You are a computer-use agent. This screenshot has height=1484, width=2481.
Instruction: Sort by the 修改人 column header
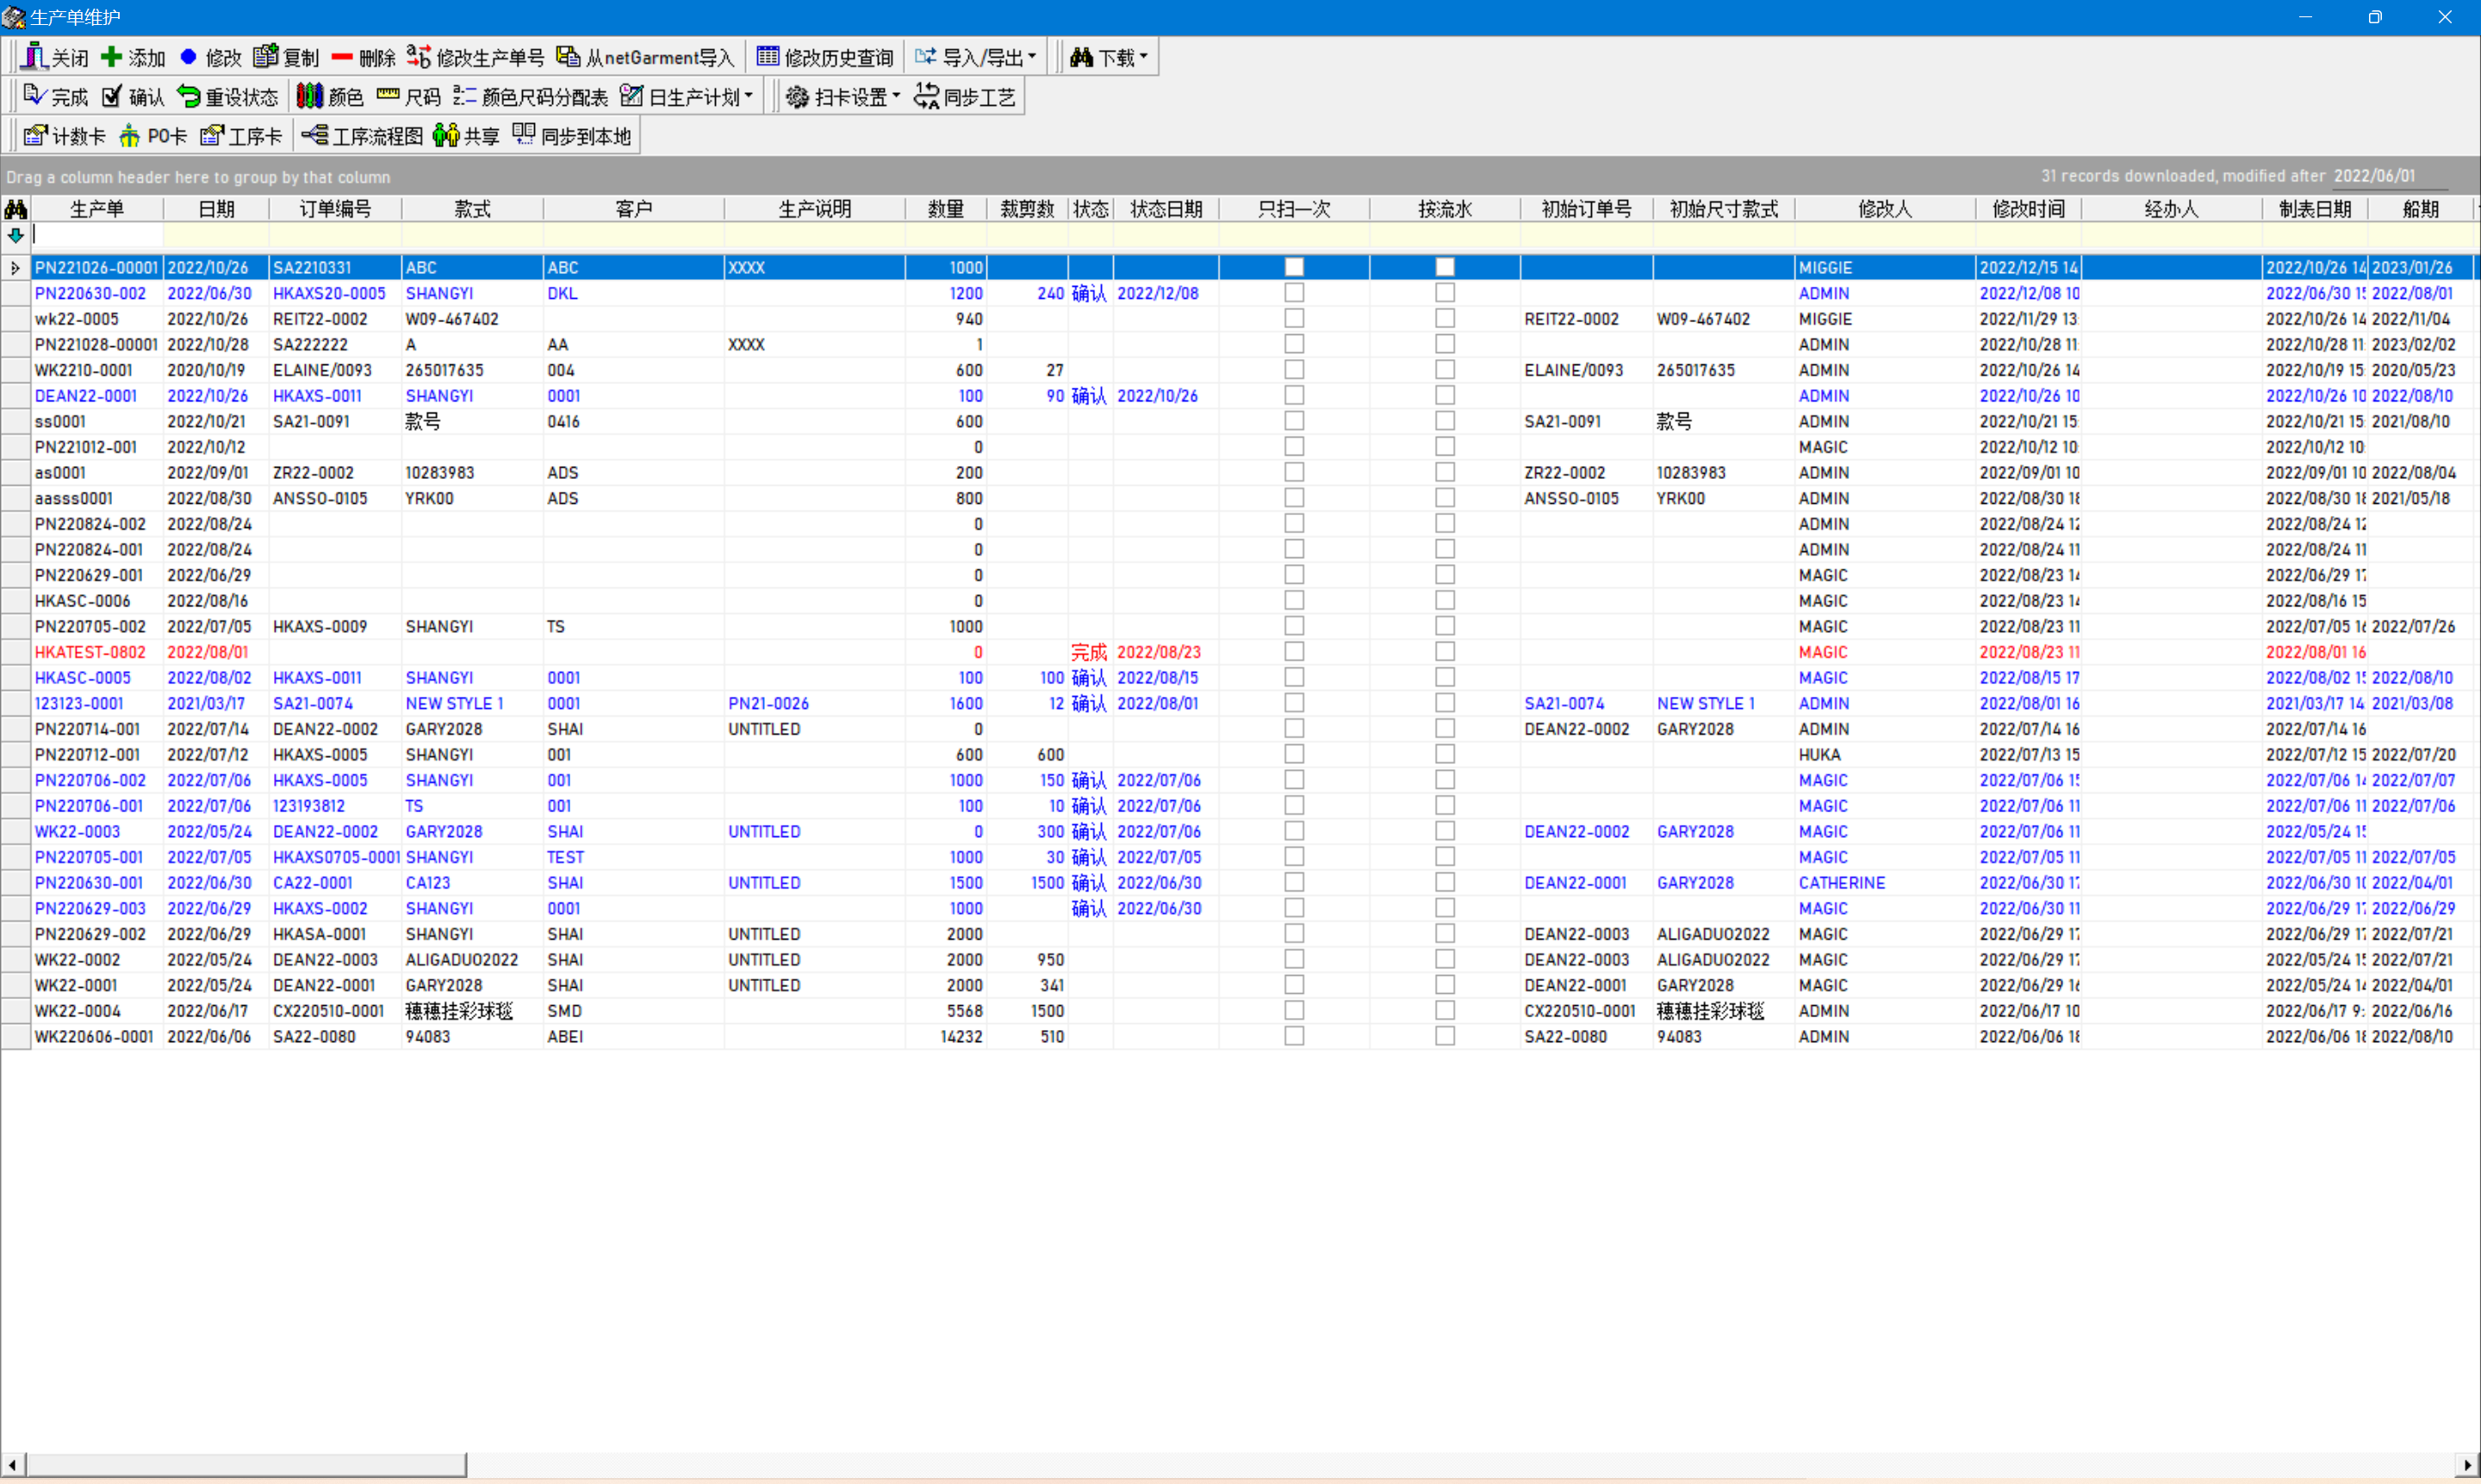[1885, 209]
